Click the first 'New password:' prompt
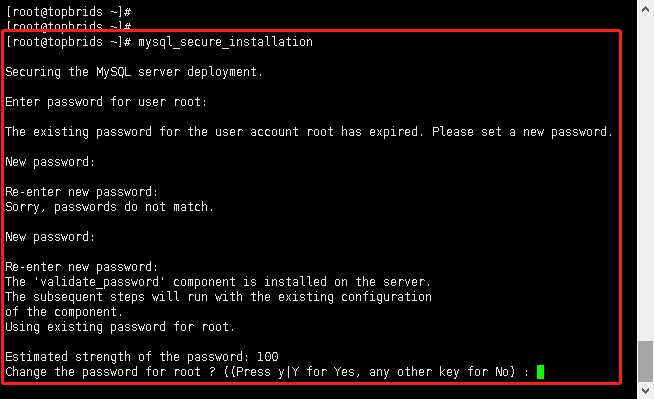Screen dimensions: 654x399 pos(50,162)
